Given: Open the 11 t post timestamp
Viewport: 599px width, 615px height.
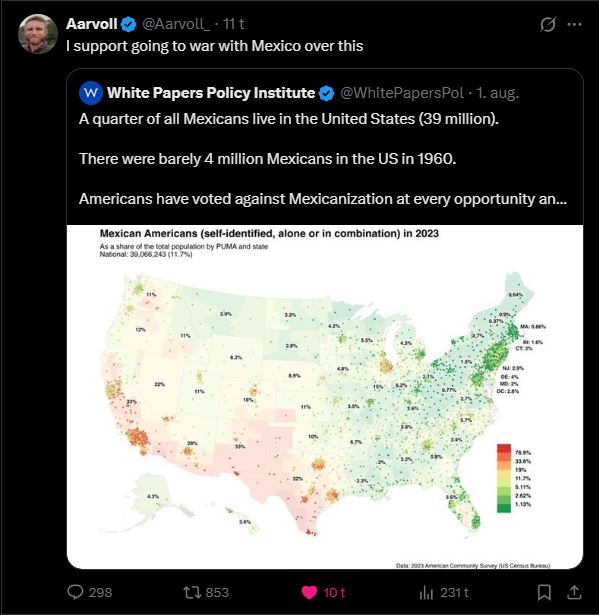Looking at the screenshot, I should pyautogui.click(x=233, y=24).
